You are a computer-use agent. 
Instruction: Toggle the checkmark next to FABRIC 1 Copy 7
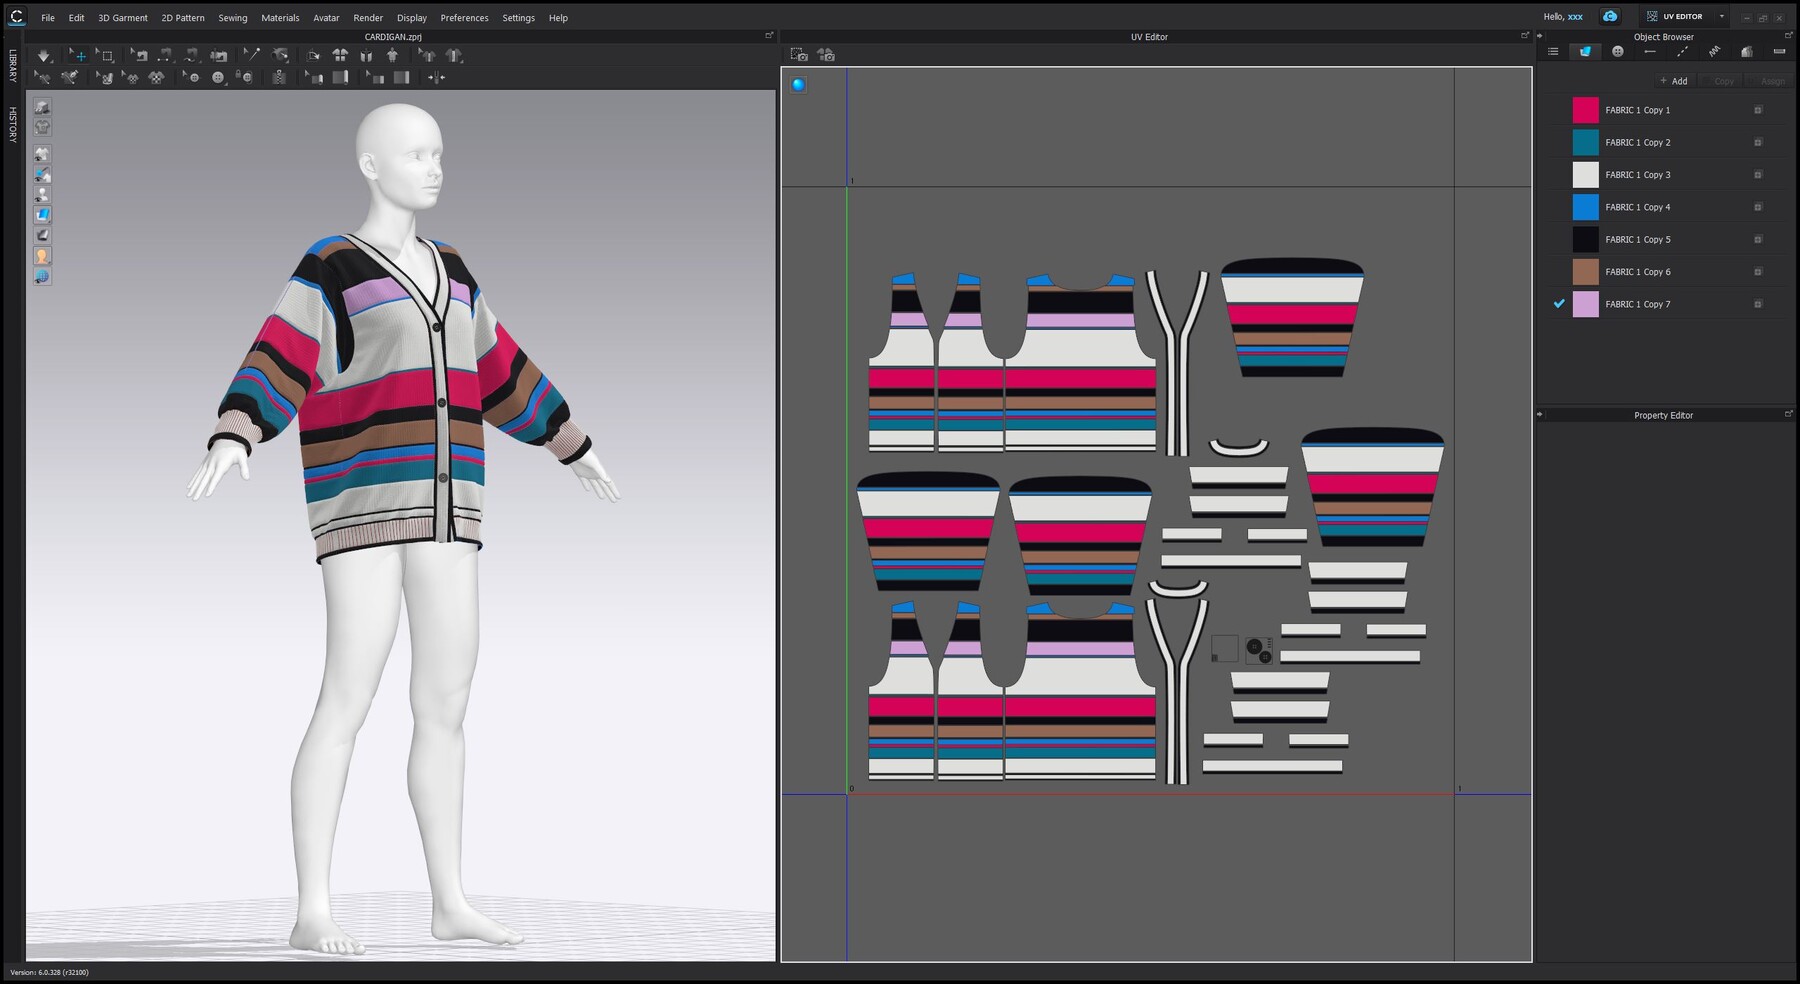click(x=1557, y=303)
